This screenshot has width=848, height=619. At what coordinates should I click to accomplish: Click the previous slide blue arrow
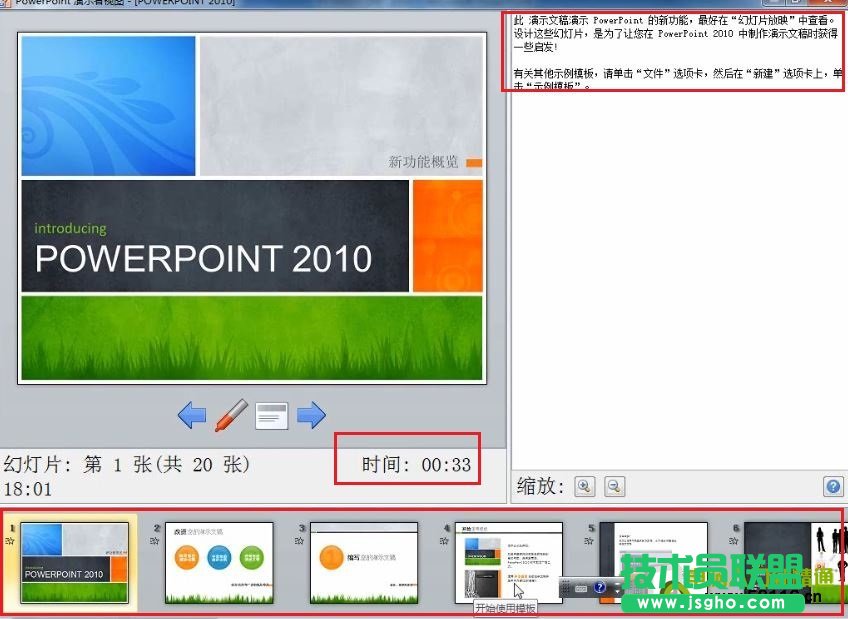point(192,414)
